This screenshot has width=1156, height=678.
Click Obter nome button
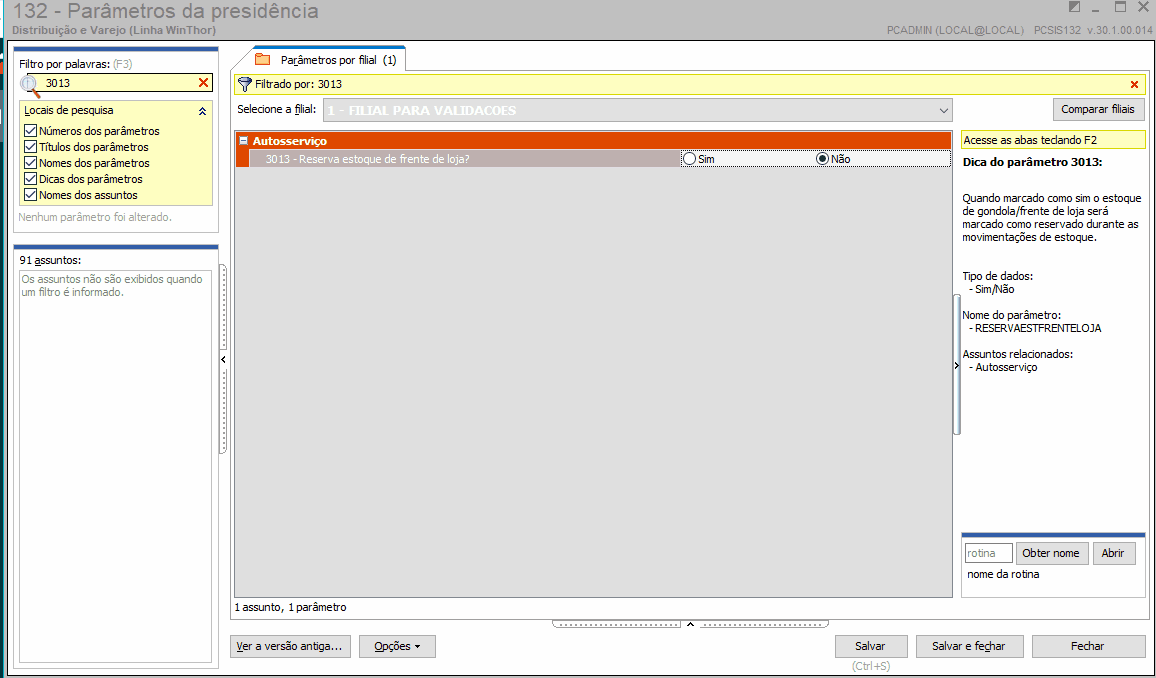(x=1051, y=553)
